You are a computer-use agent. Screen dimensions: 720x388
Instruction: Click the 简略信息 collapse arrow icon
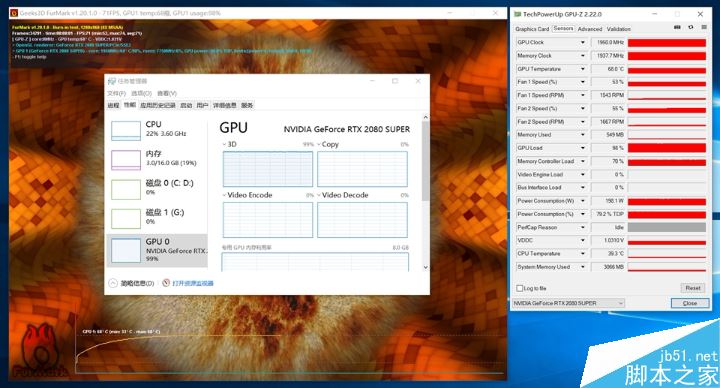coord(112,283)
